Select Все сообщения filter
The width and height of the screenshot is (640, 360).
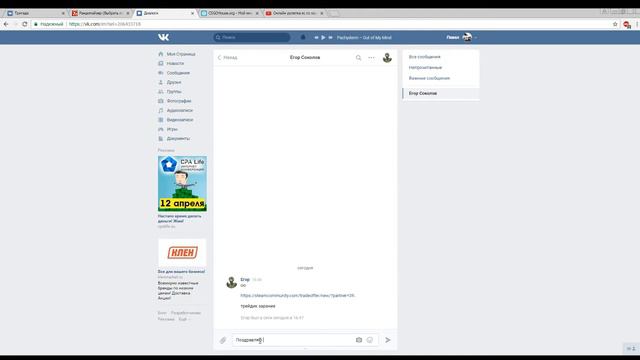pyautogui.click(x=424, y=57)
